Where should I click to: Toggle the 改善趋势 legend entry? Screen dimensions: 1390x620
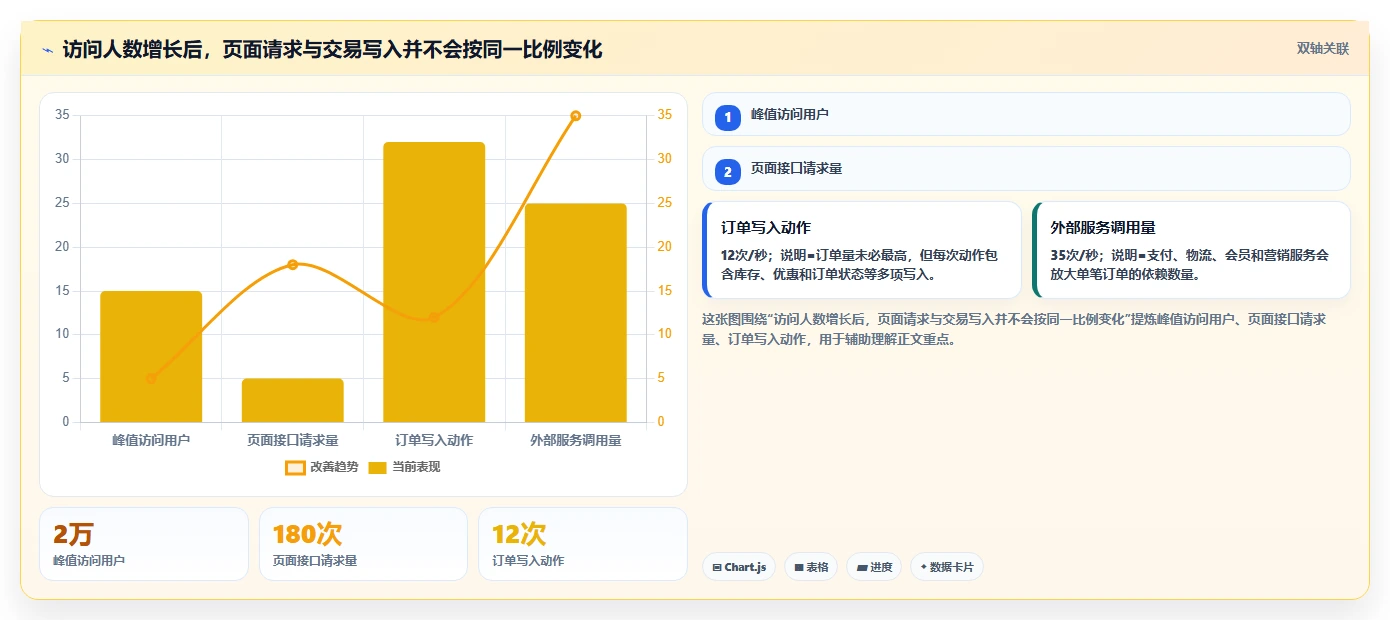tap(322, 467)
